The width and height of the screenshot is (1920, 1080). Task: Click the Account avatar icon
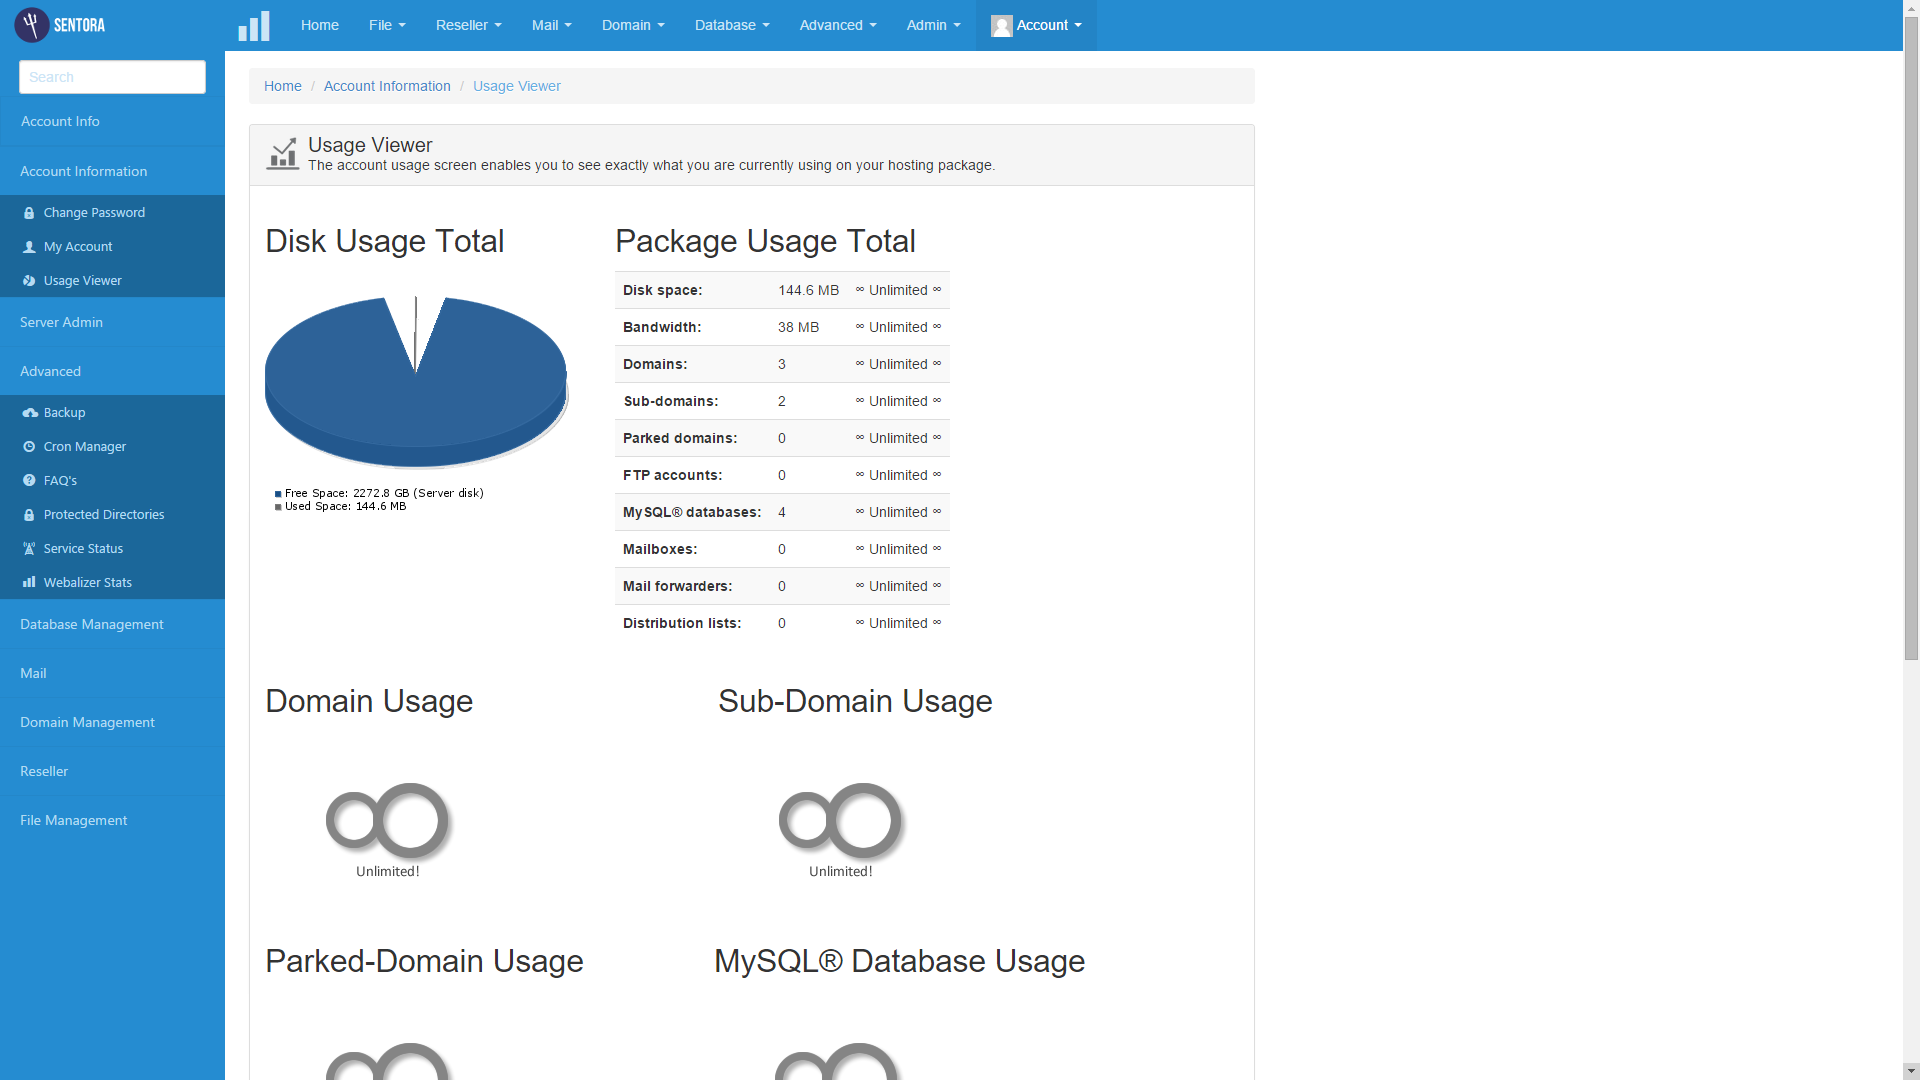click(x=1001, y=26)
